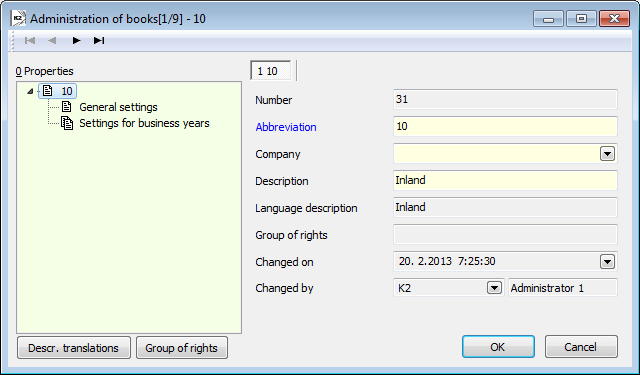640x375 pixels.
Task: Open General settings in the tree
Action: point(118,107)
